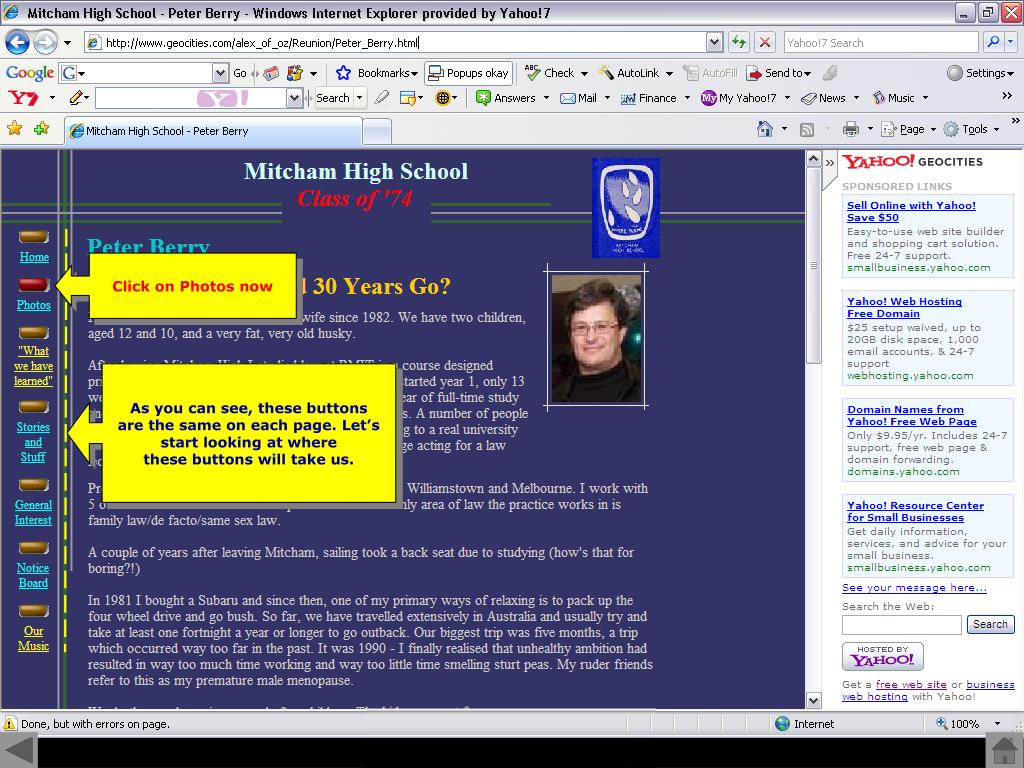This screenshot has width=1024, height=768.
Task: Click the Home link in sidebar
Action: pos(34,257)
